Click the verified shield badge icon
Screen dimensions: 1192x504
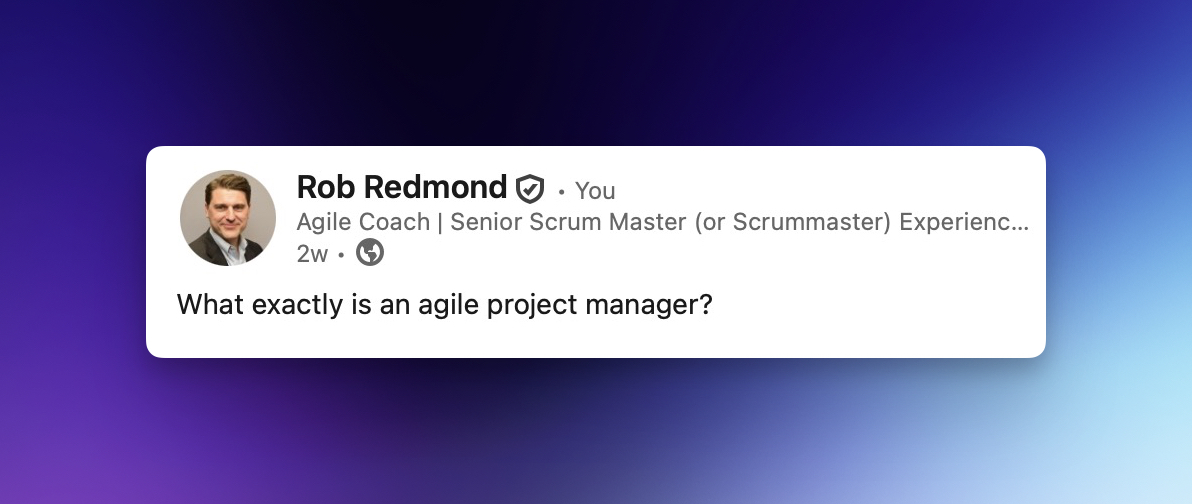[x=530, y=189]
